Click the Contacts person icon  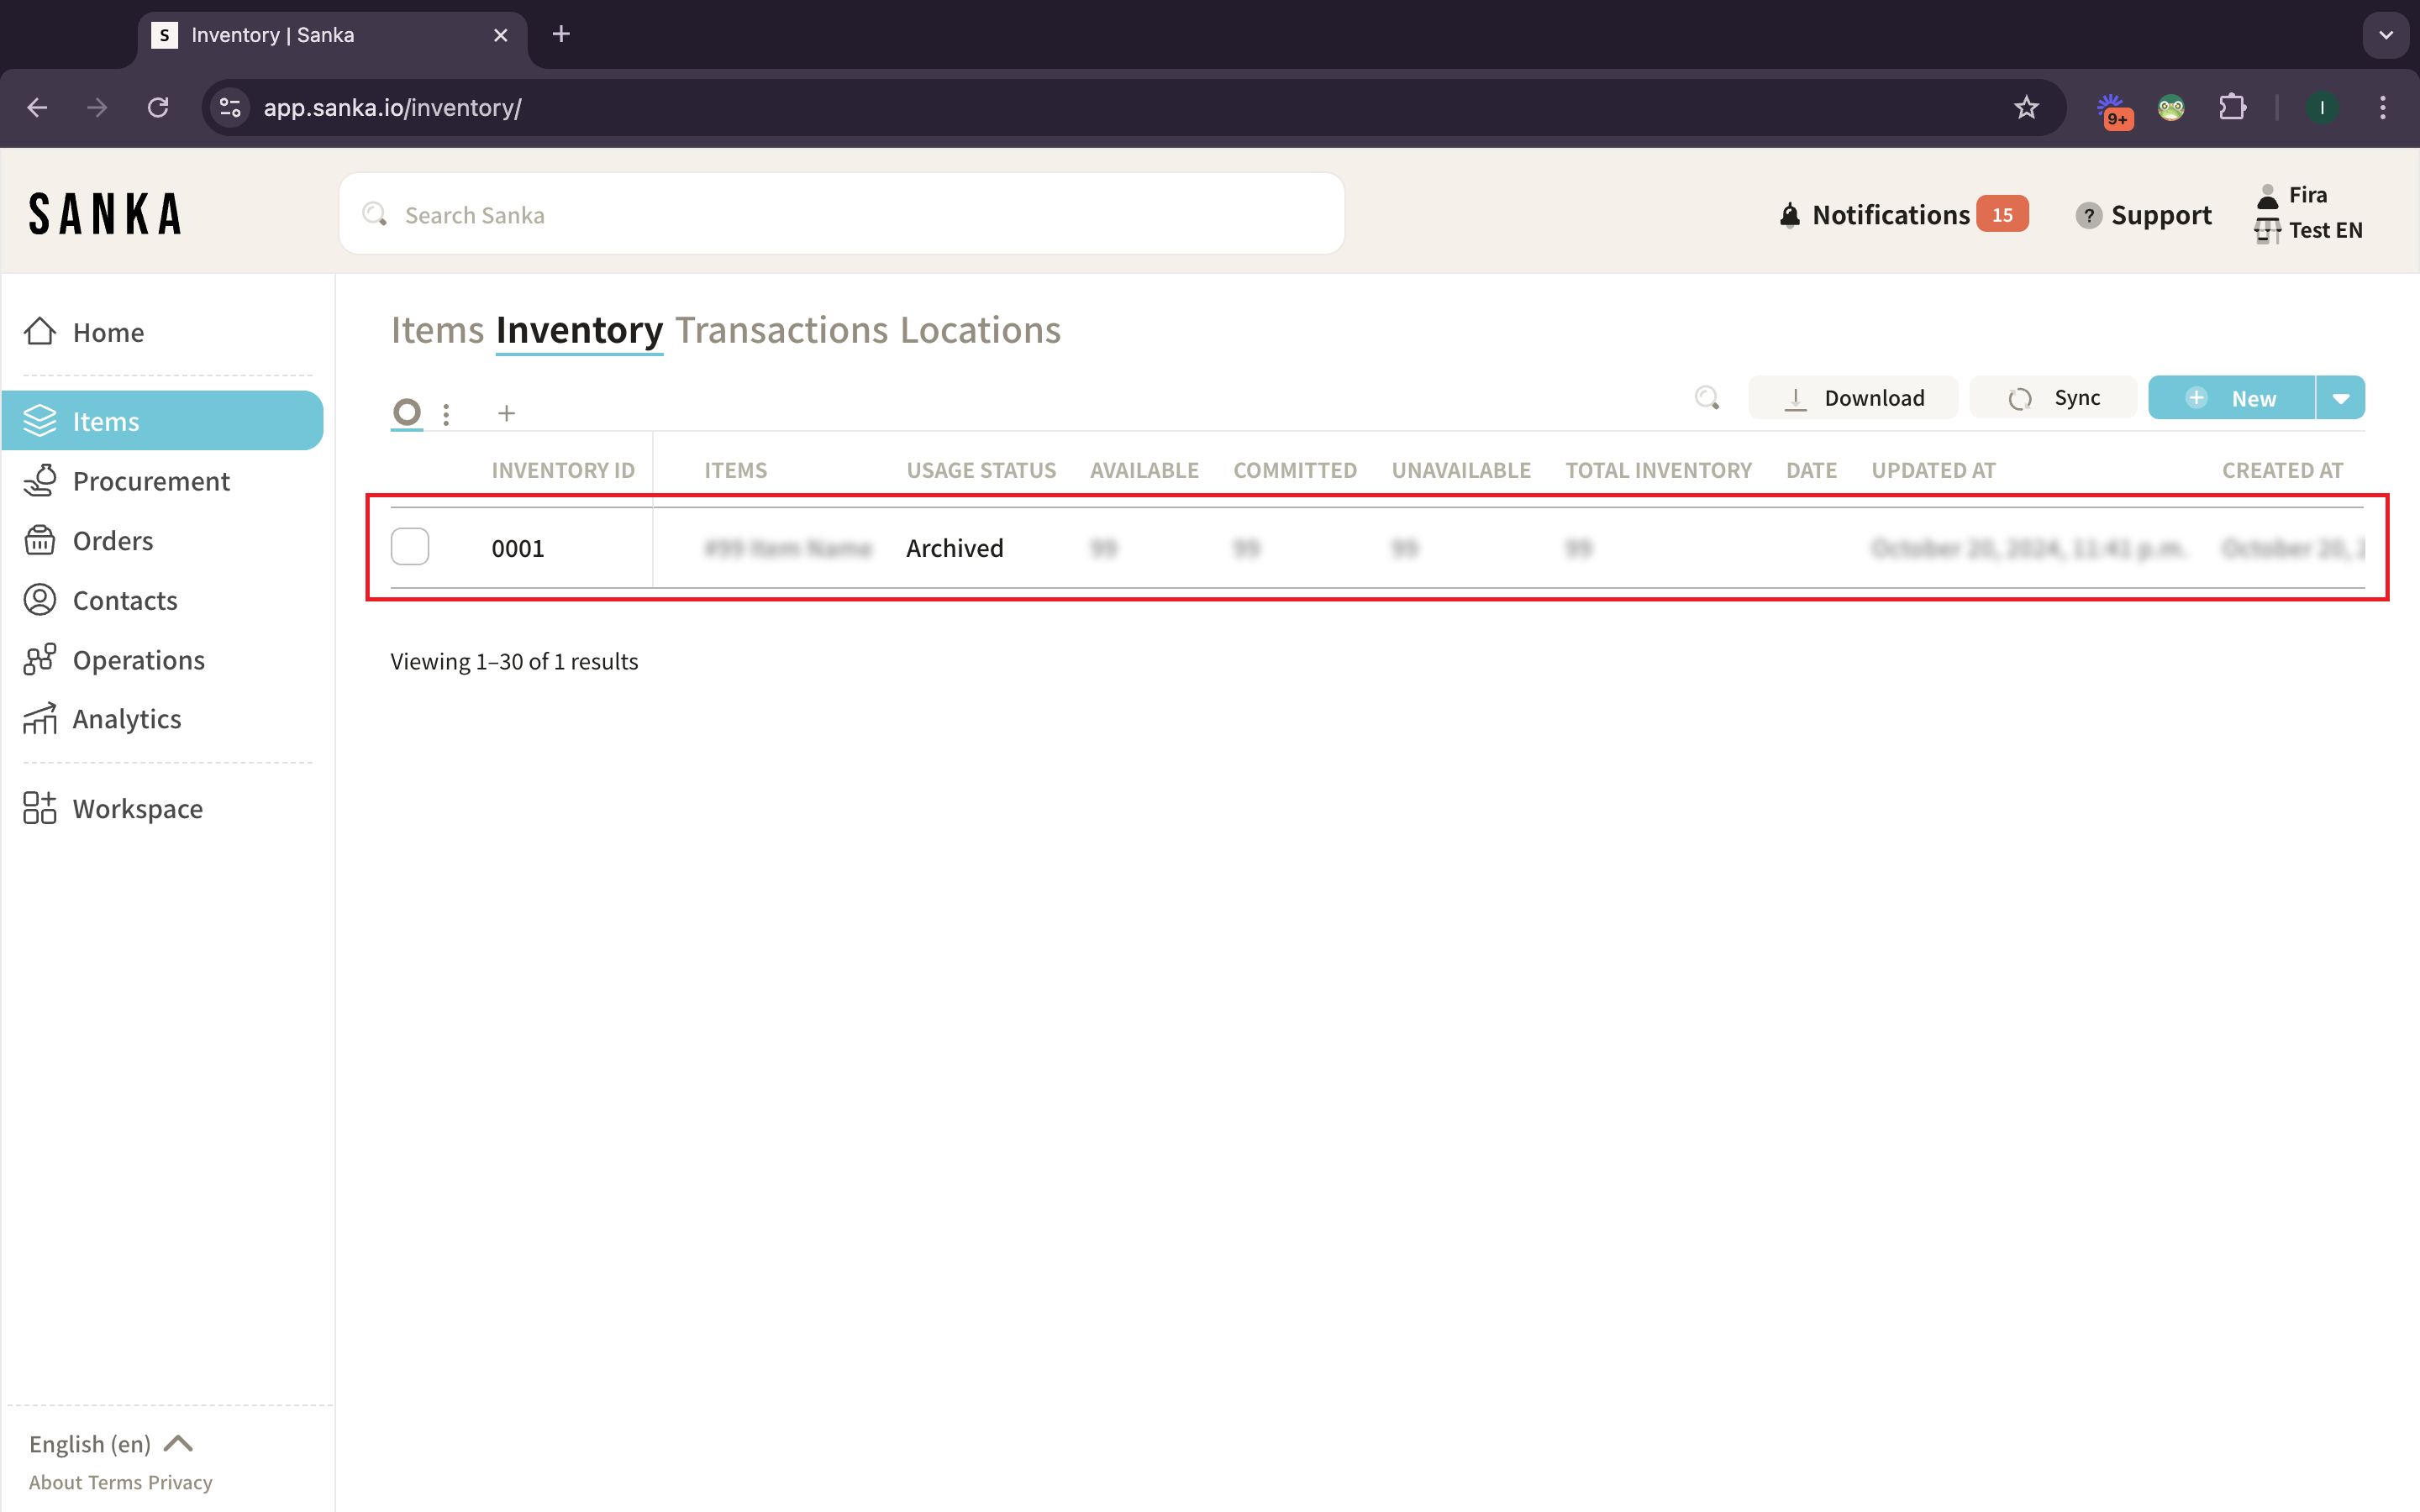pos(40,600)
